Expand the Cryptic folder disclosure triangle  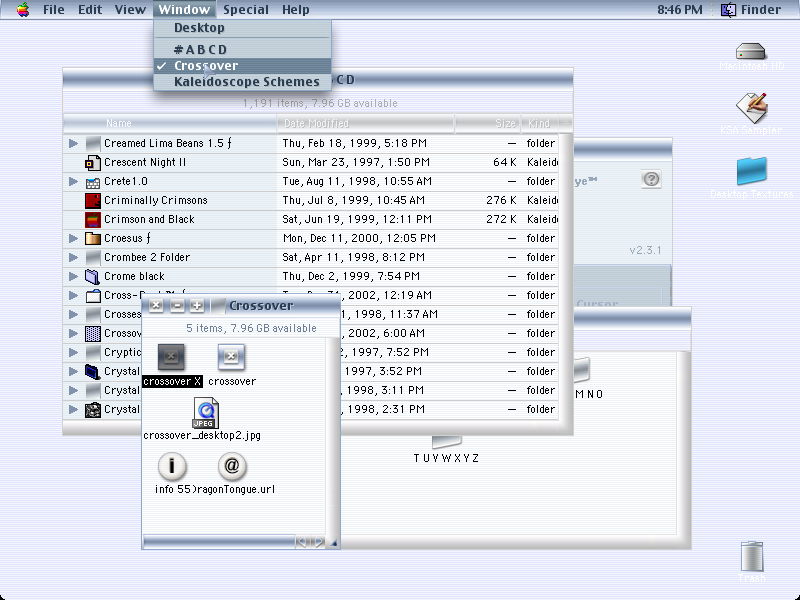click(73, 352)
